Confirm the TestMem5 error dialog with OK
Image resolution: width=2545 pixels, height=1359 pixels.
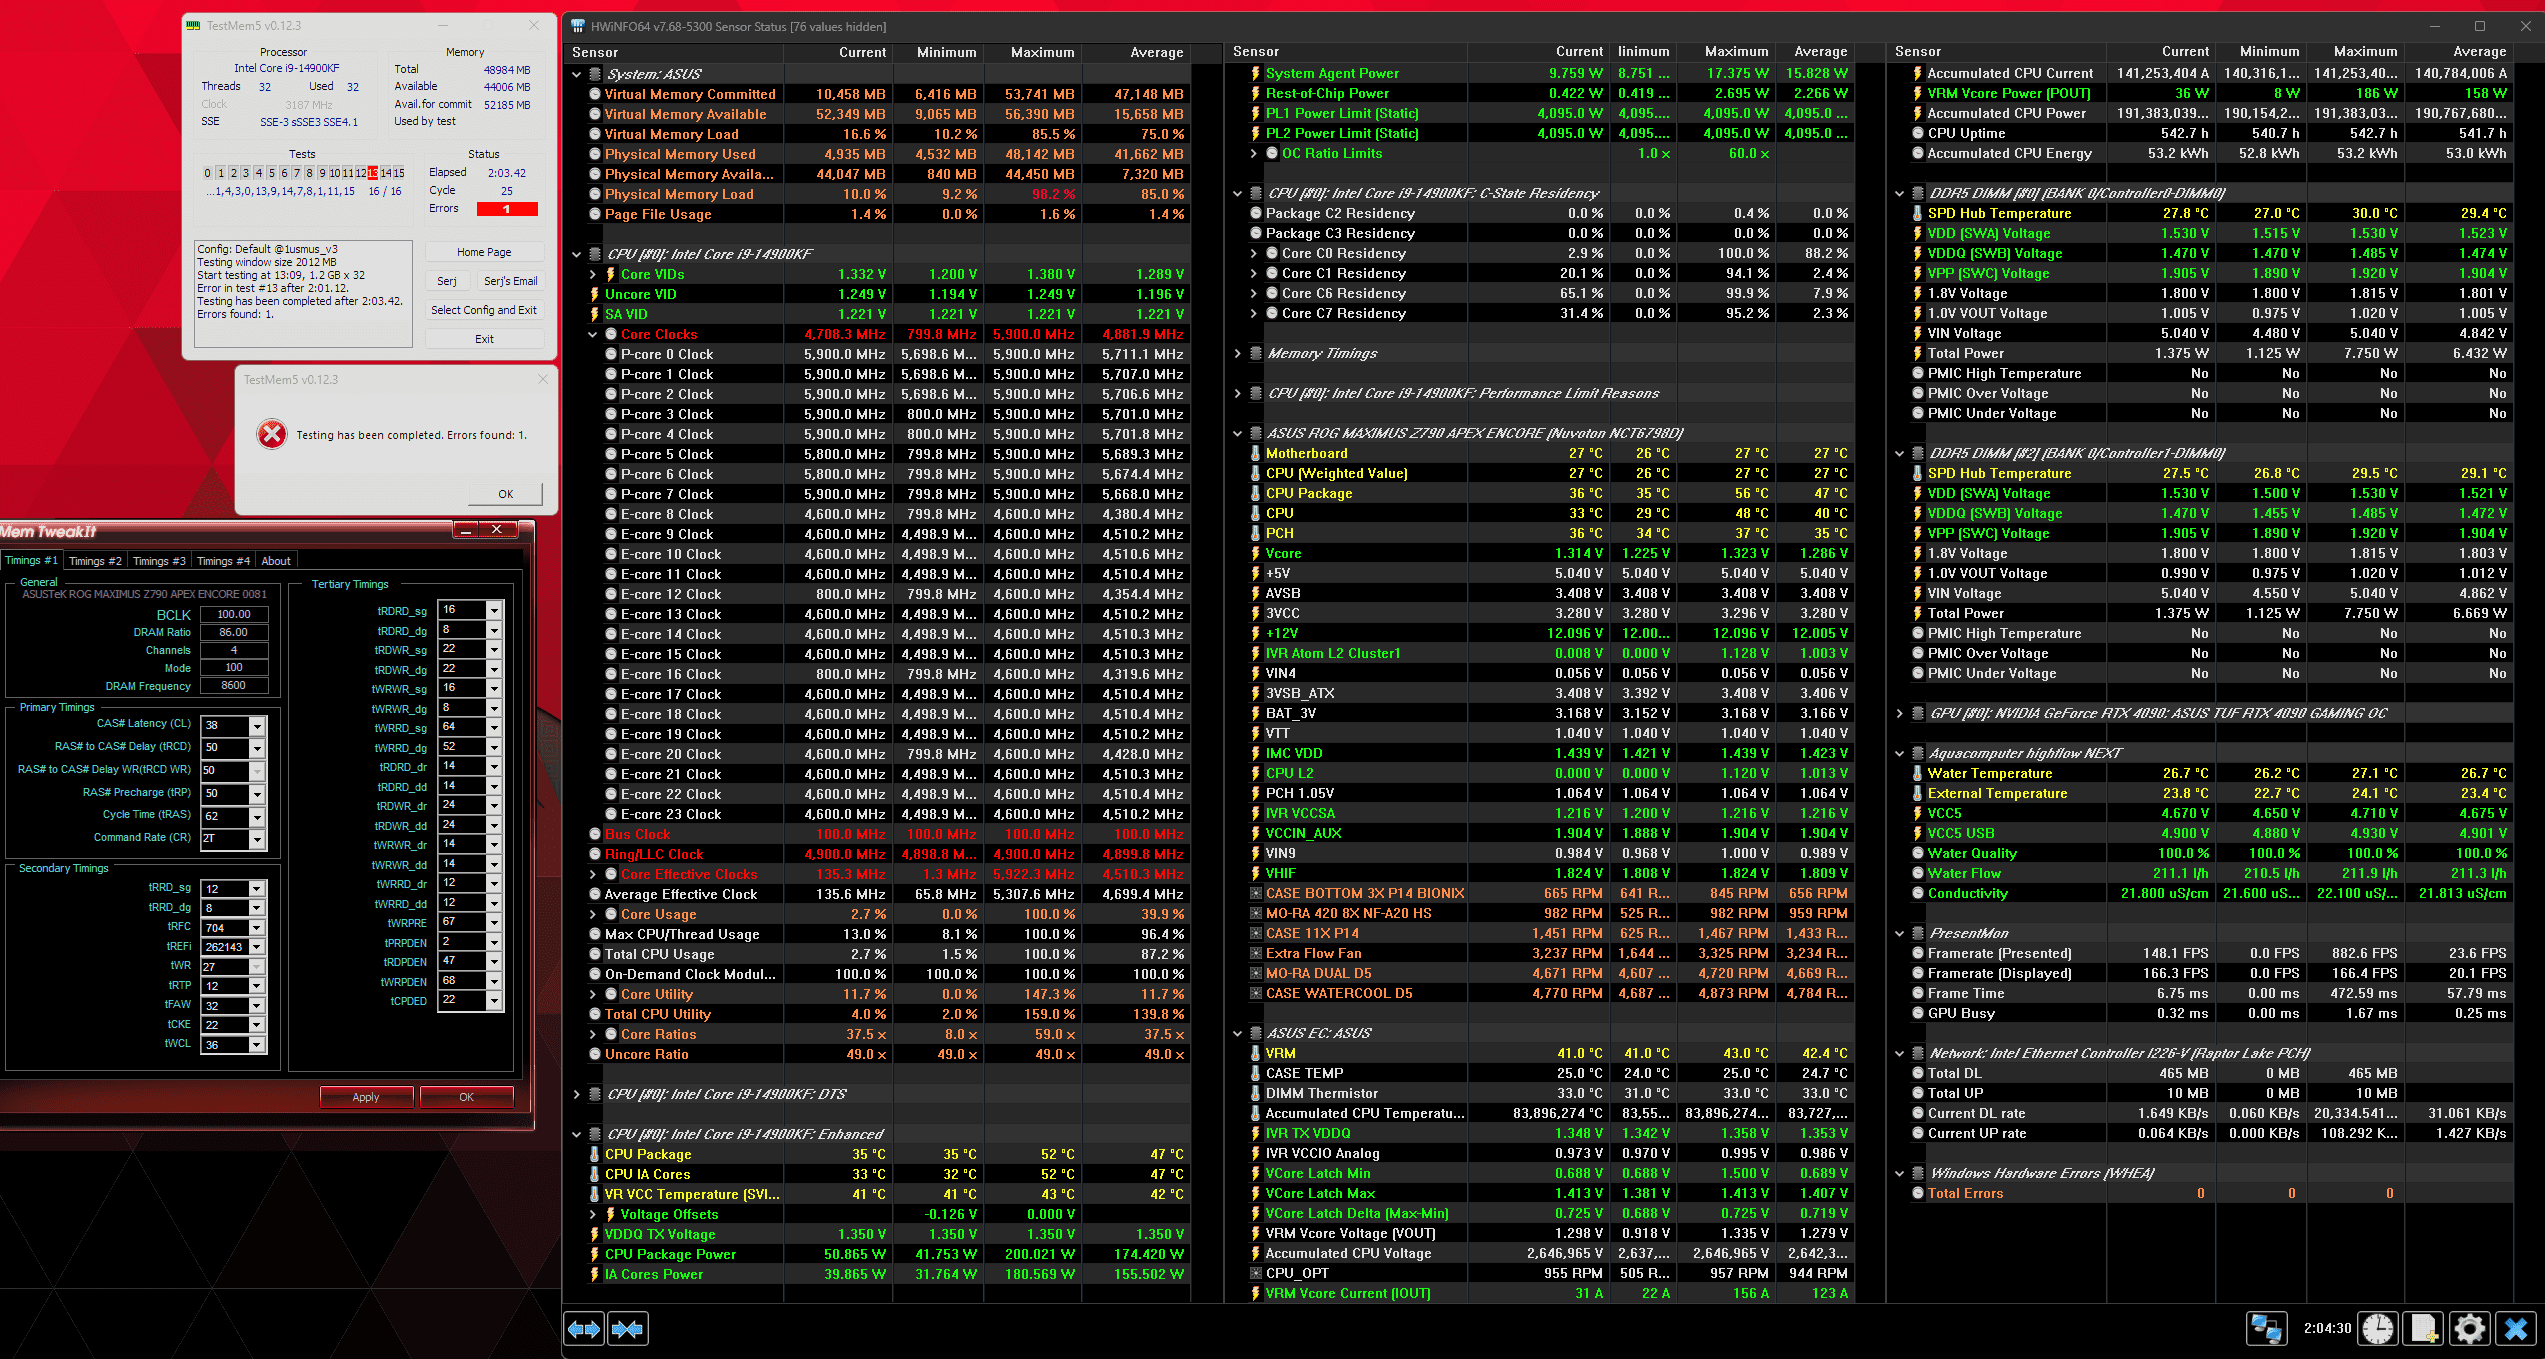coord(506,493)
